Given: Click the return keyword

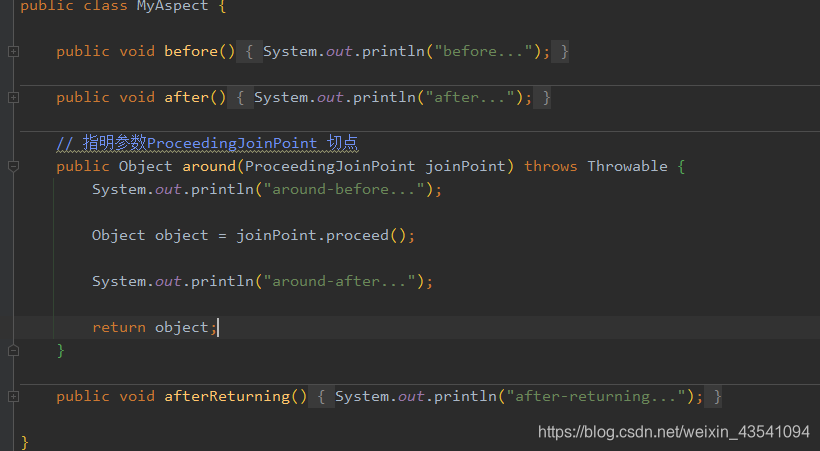Looking at the screenshot, I should pos(119,328).
